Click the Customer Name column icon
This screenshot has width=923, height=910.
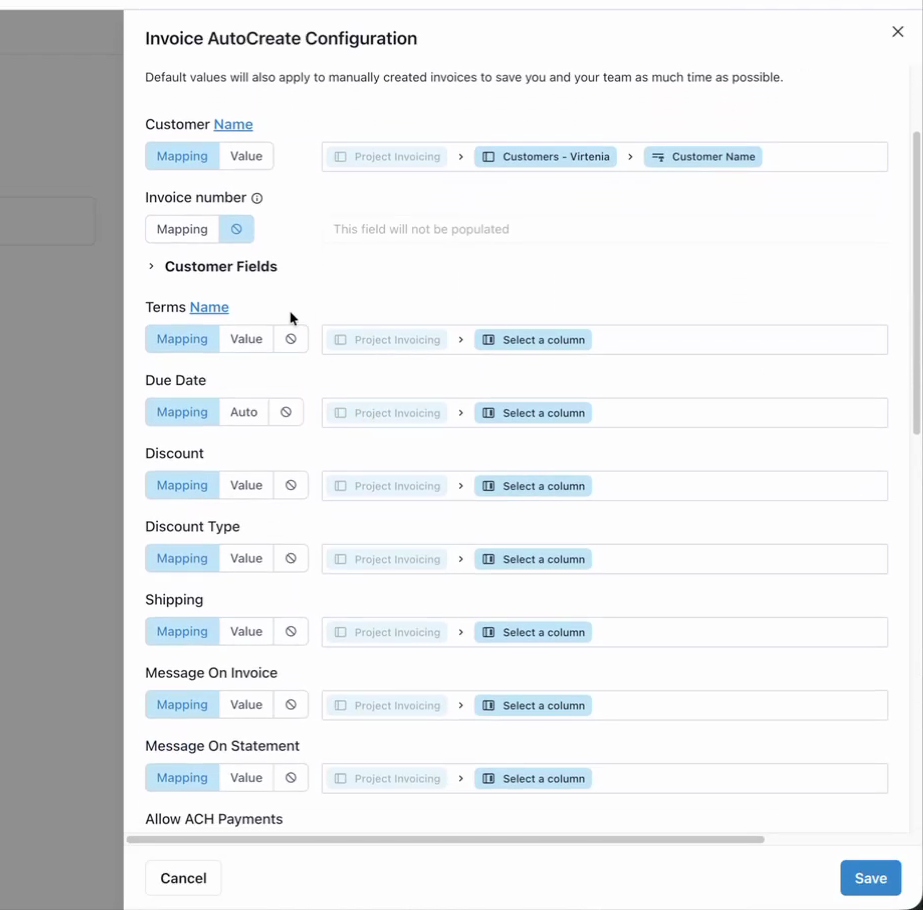click(659, 156)
